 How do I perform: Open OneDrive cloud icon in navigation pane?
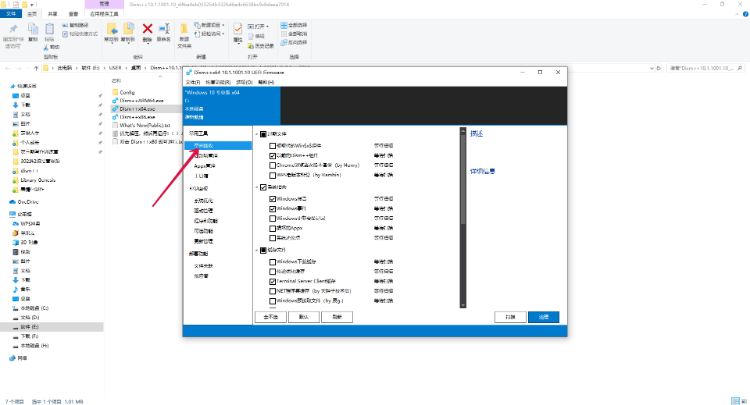point(13,202)
